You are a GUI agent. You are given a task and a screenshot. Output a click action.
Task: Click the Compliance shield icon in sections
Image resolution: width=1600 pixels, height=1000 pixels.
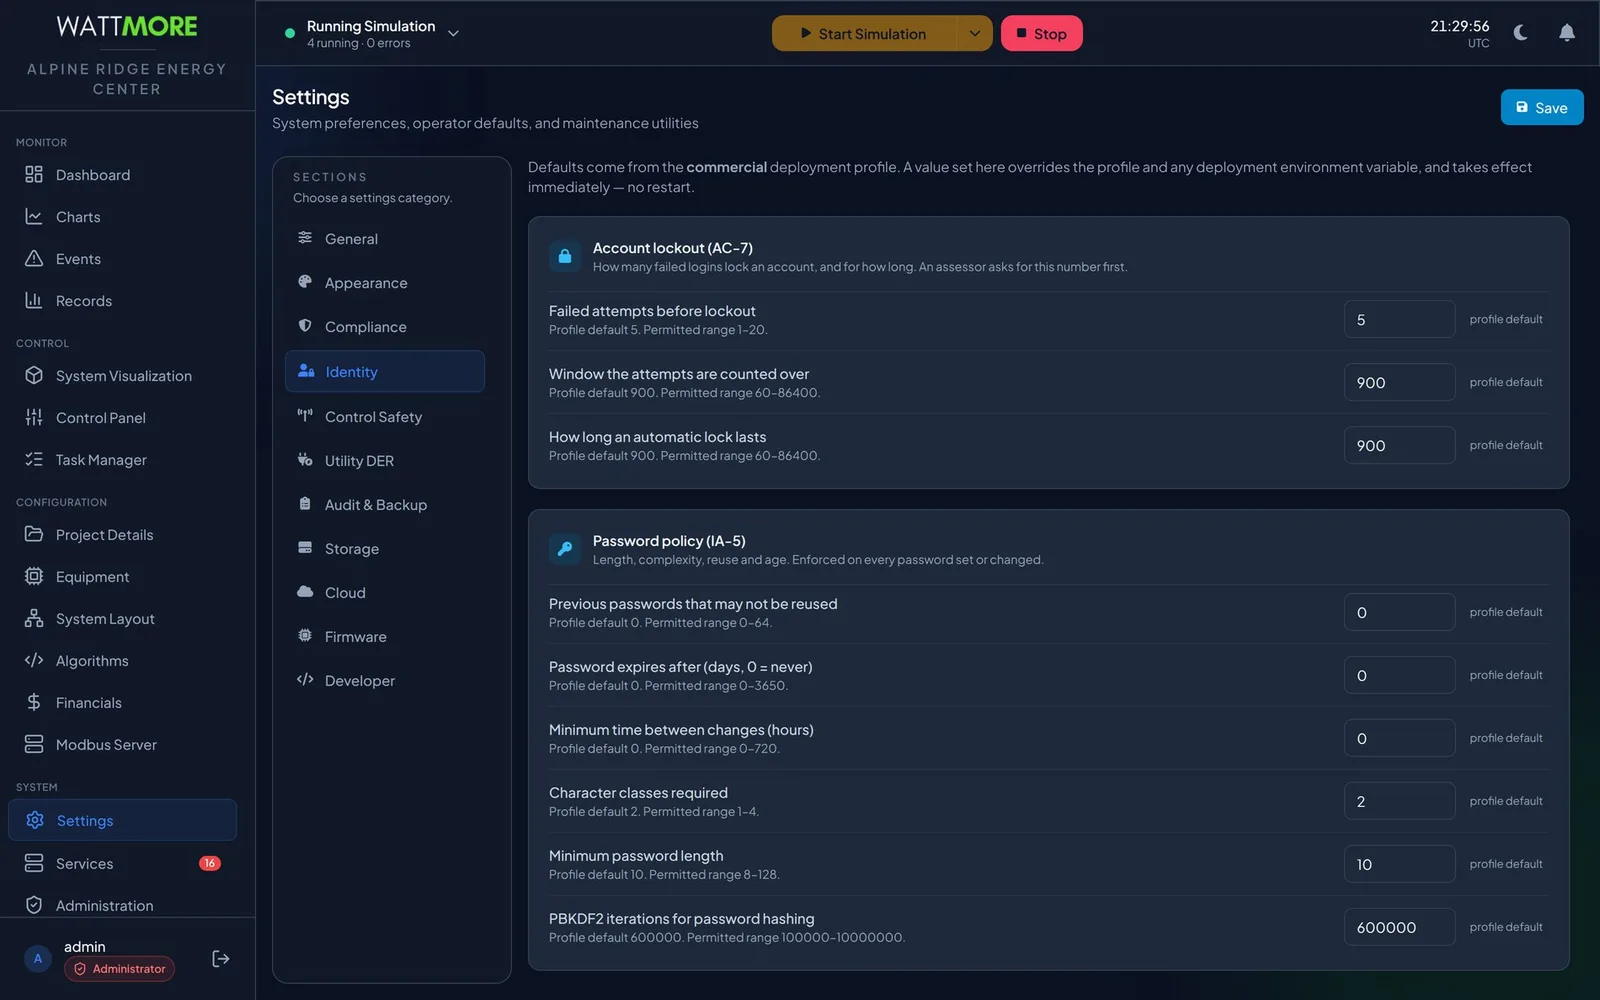click(305, 326)
